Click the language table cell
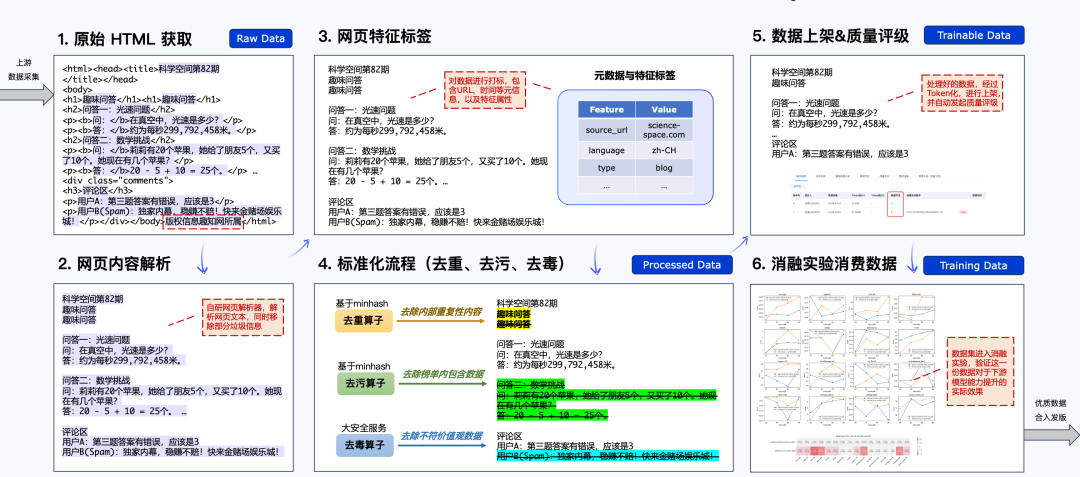The width and height of the screenshot is (1080, 477). click(x=606, y=149)
